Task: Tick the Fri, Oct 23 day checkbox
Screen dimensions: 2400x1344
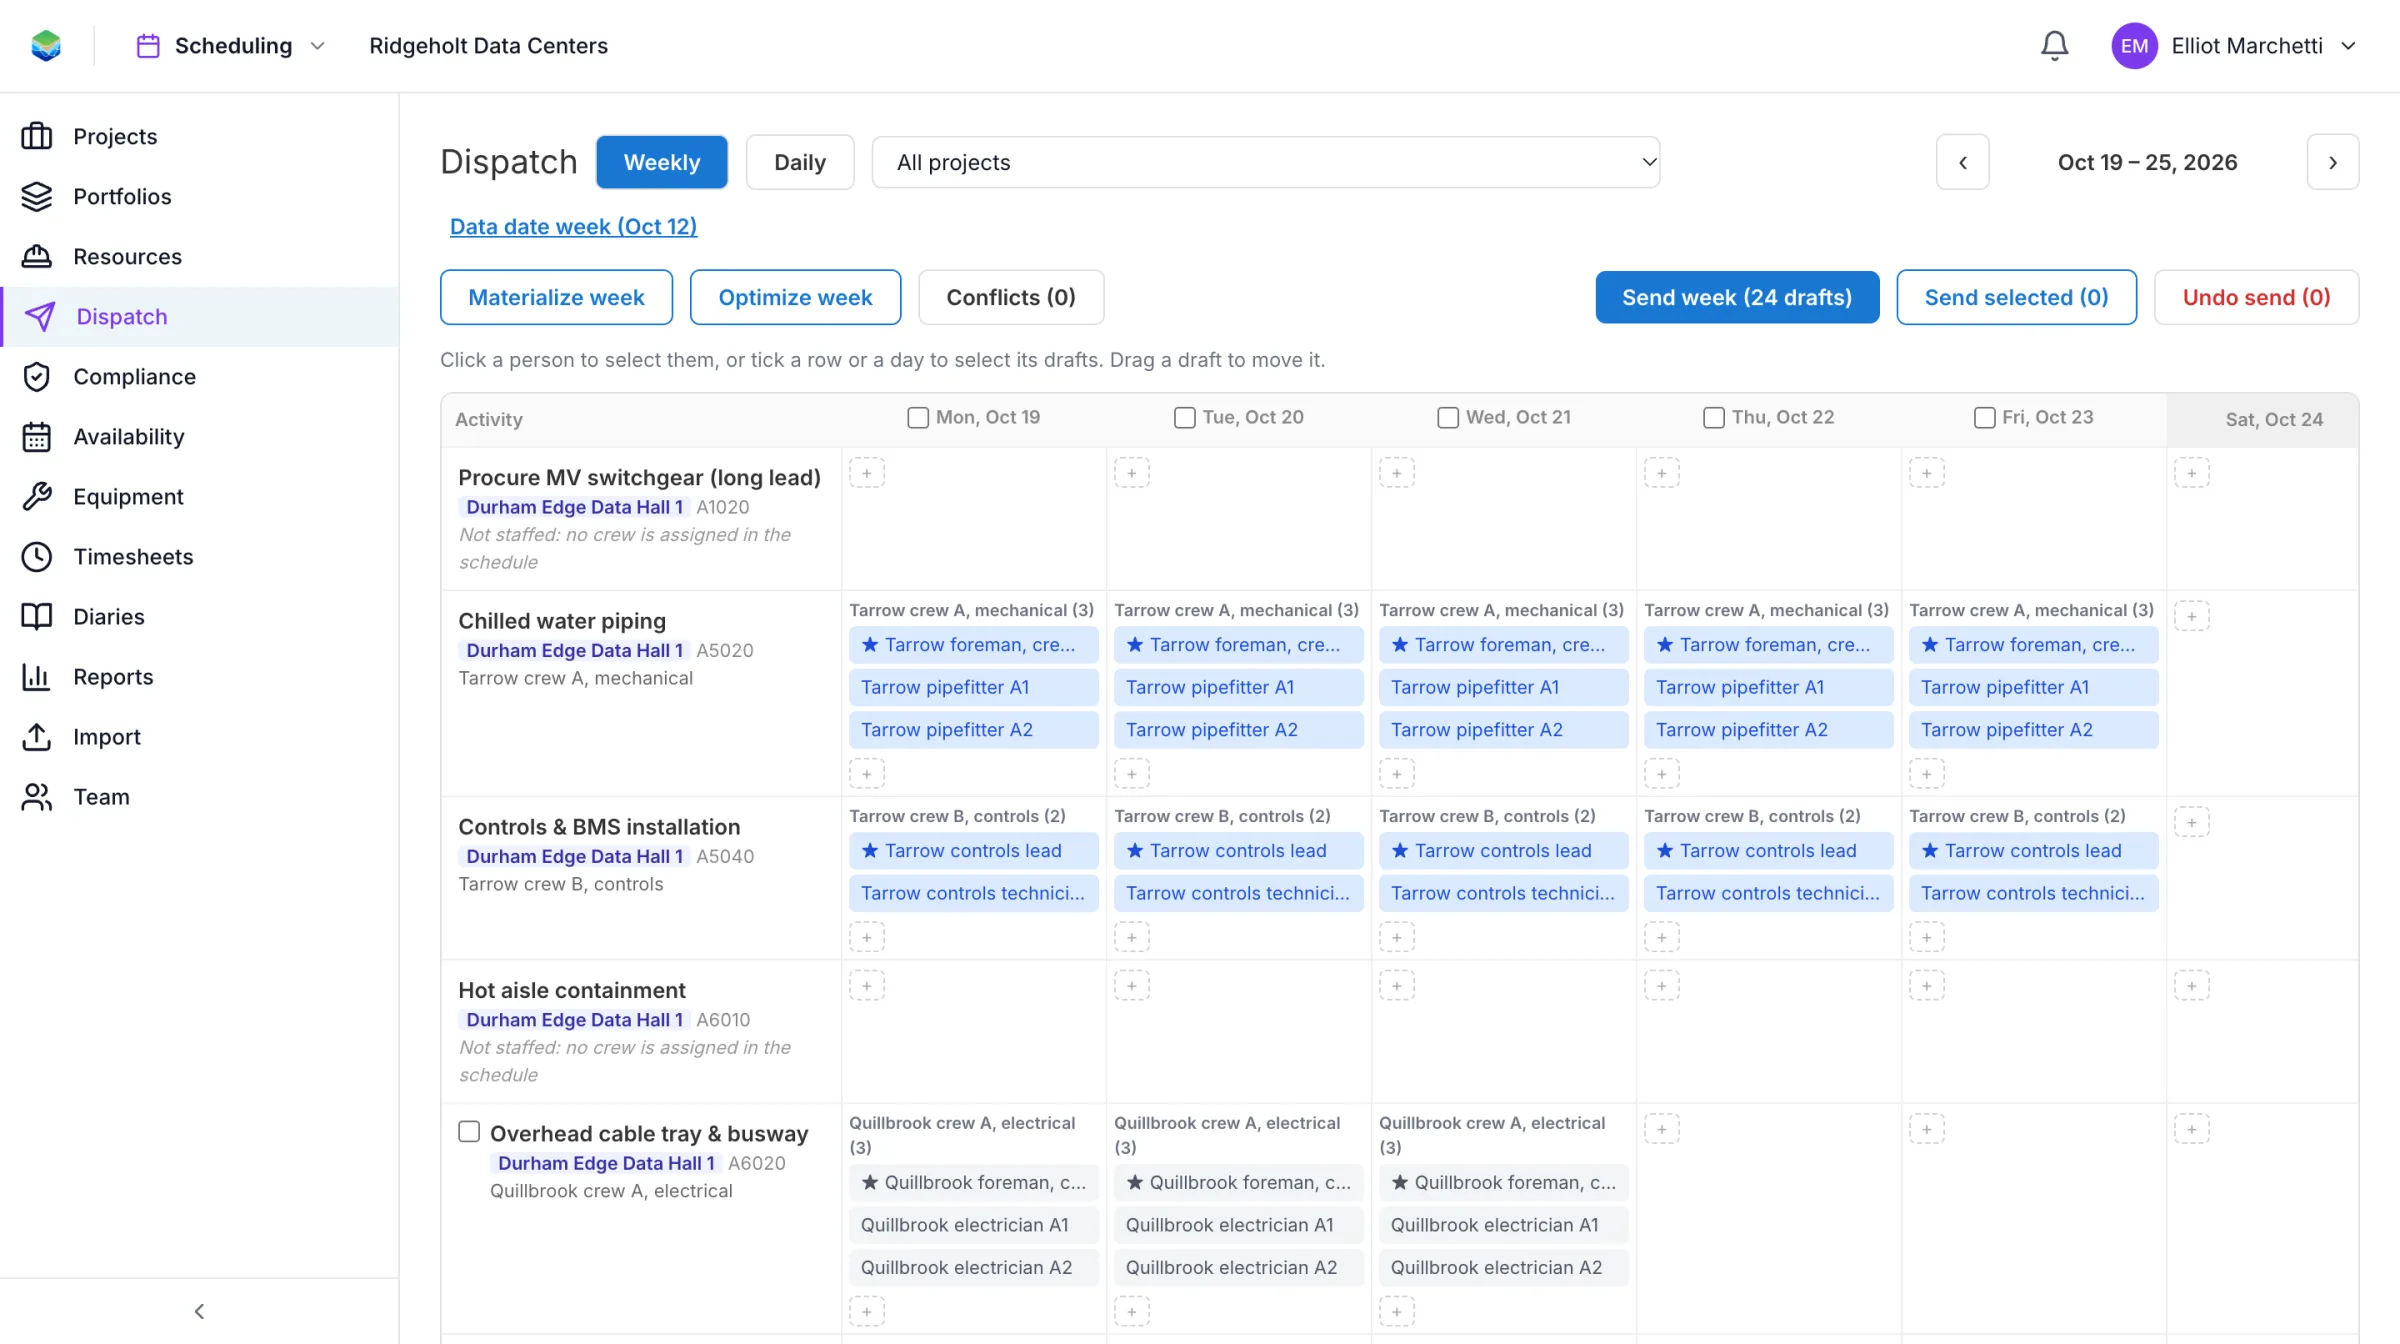Action: point(1985,417)
